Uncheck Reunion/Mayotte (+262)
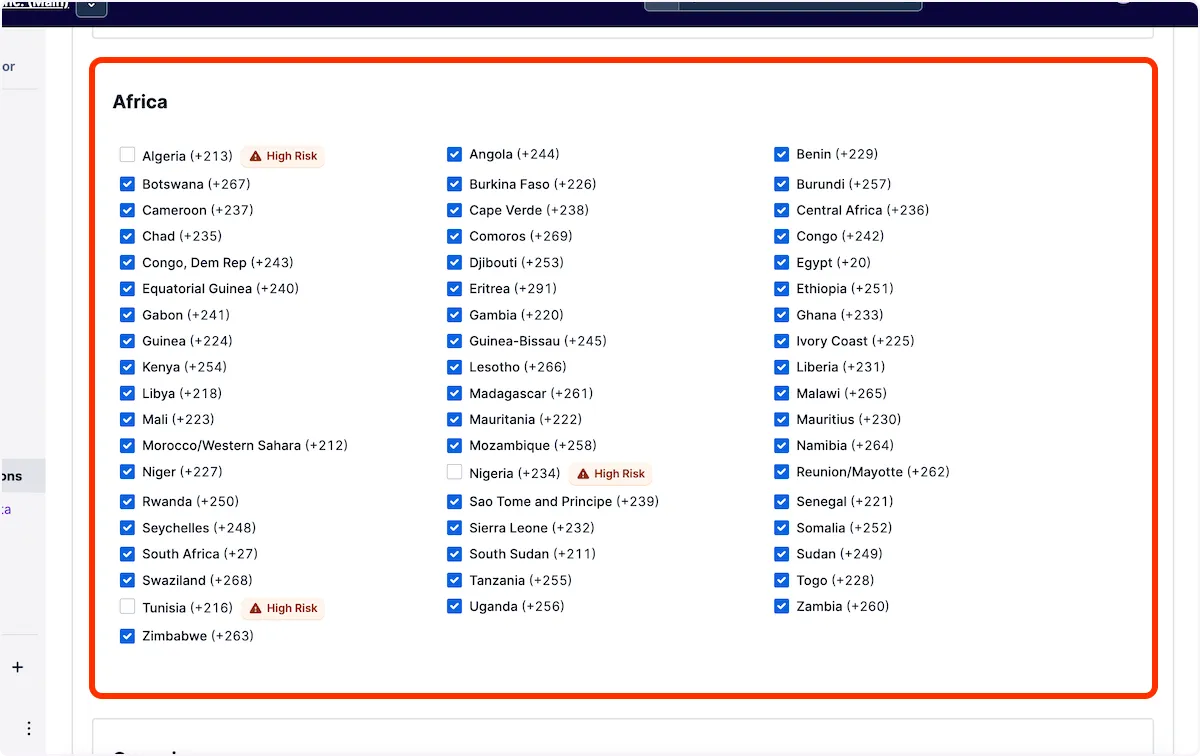Viewport: 1200px width, 756px height. [x=781, y=471]
